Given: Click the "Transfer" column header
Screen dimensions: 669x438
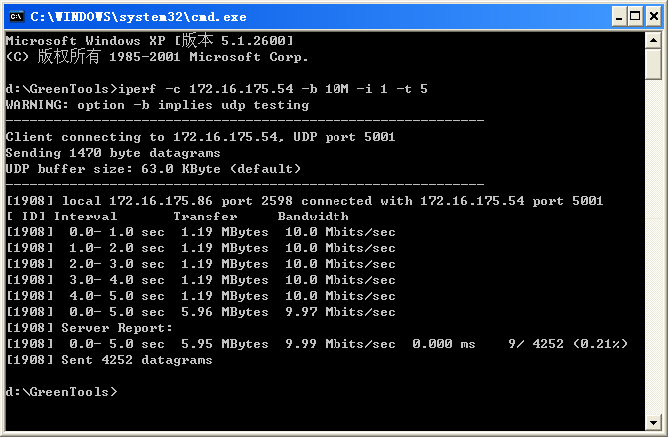Looking at the screenshot, I should (205, 216).
